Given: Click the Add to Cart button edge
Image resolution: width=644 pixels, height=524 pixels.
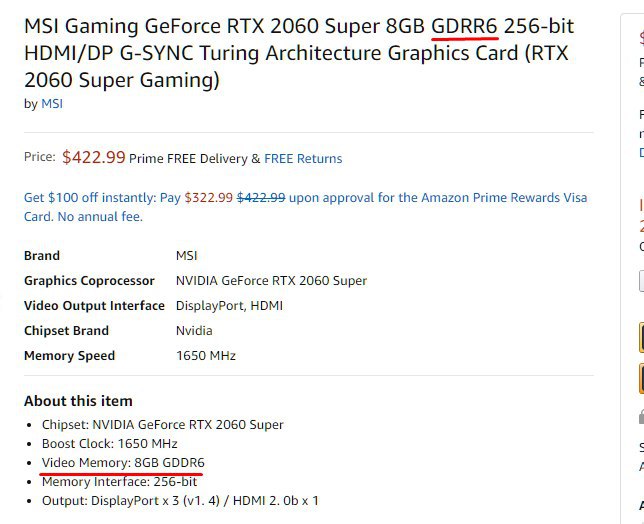Looking at the screenshot, I should click(641, 338).
